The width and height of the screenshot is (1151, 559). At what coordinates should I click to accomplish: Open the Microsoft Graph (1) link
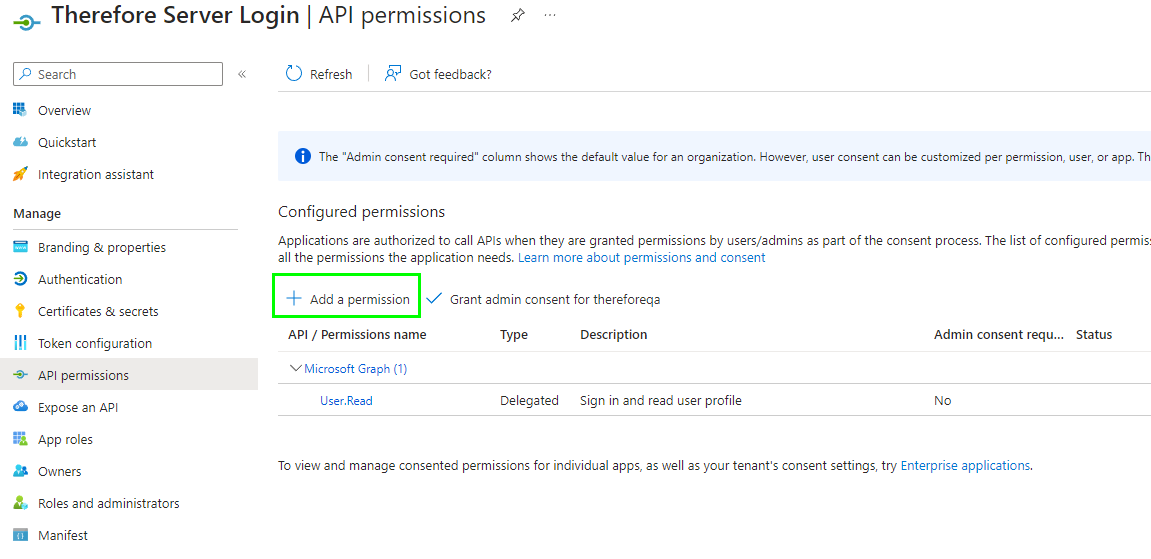click(x=355, y=369)
